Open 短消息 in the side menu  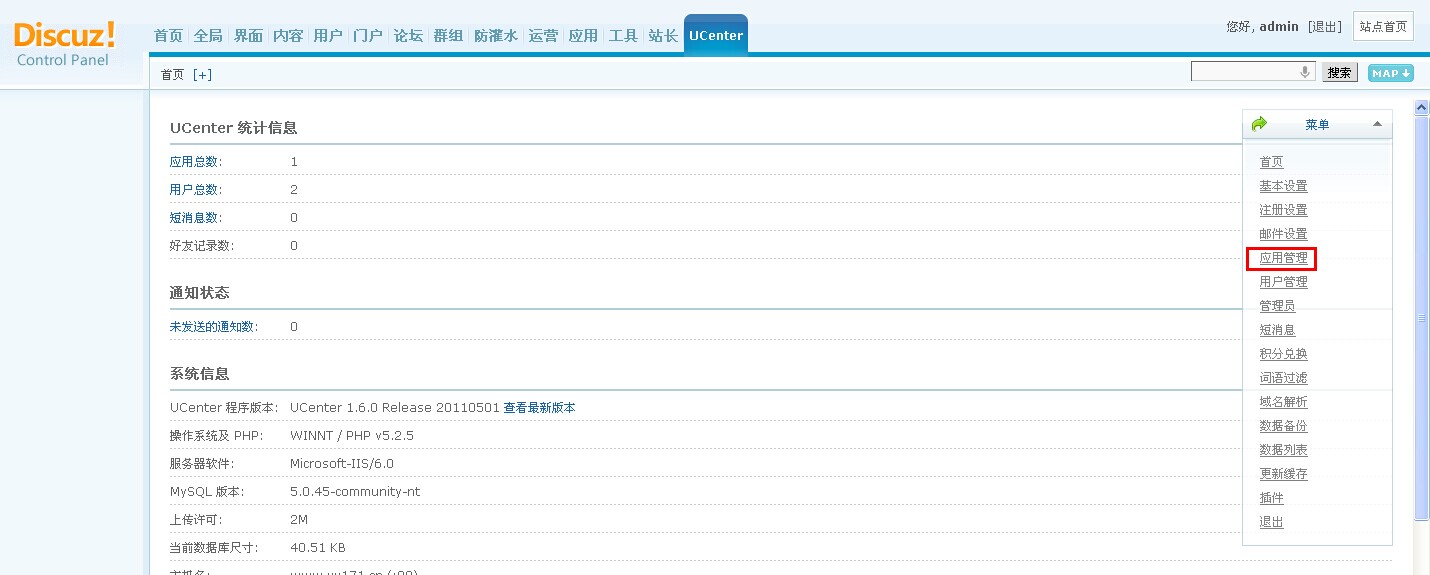(1277, 330)
